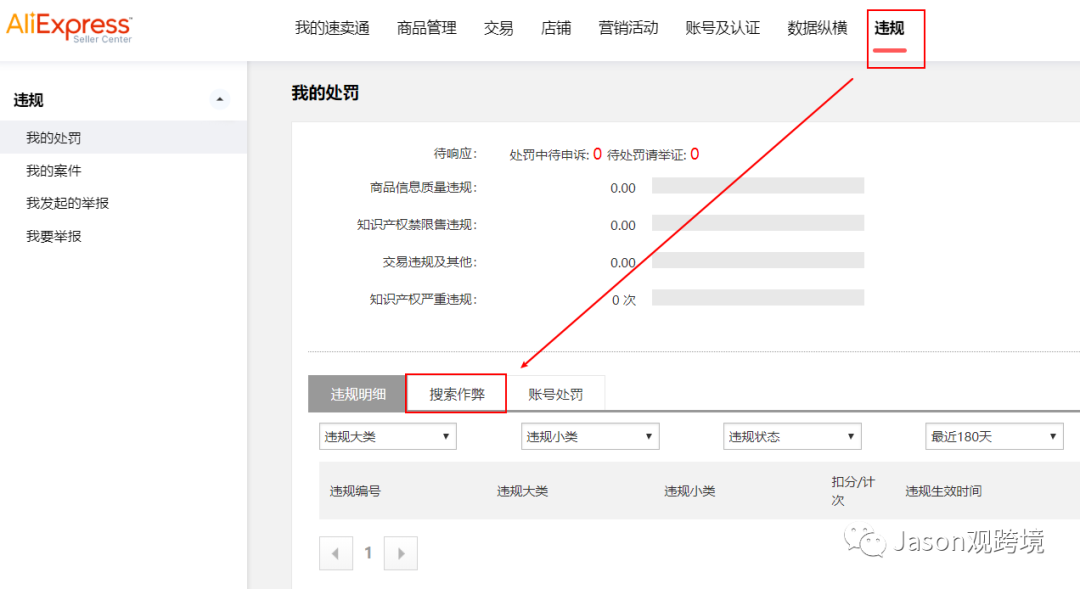Image resolution: width=1080 pixels, height=589 pixels.
Task: Switch to the 搜索作弊 tab
Action: pos(456,393)
